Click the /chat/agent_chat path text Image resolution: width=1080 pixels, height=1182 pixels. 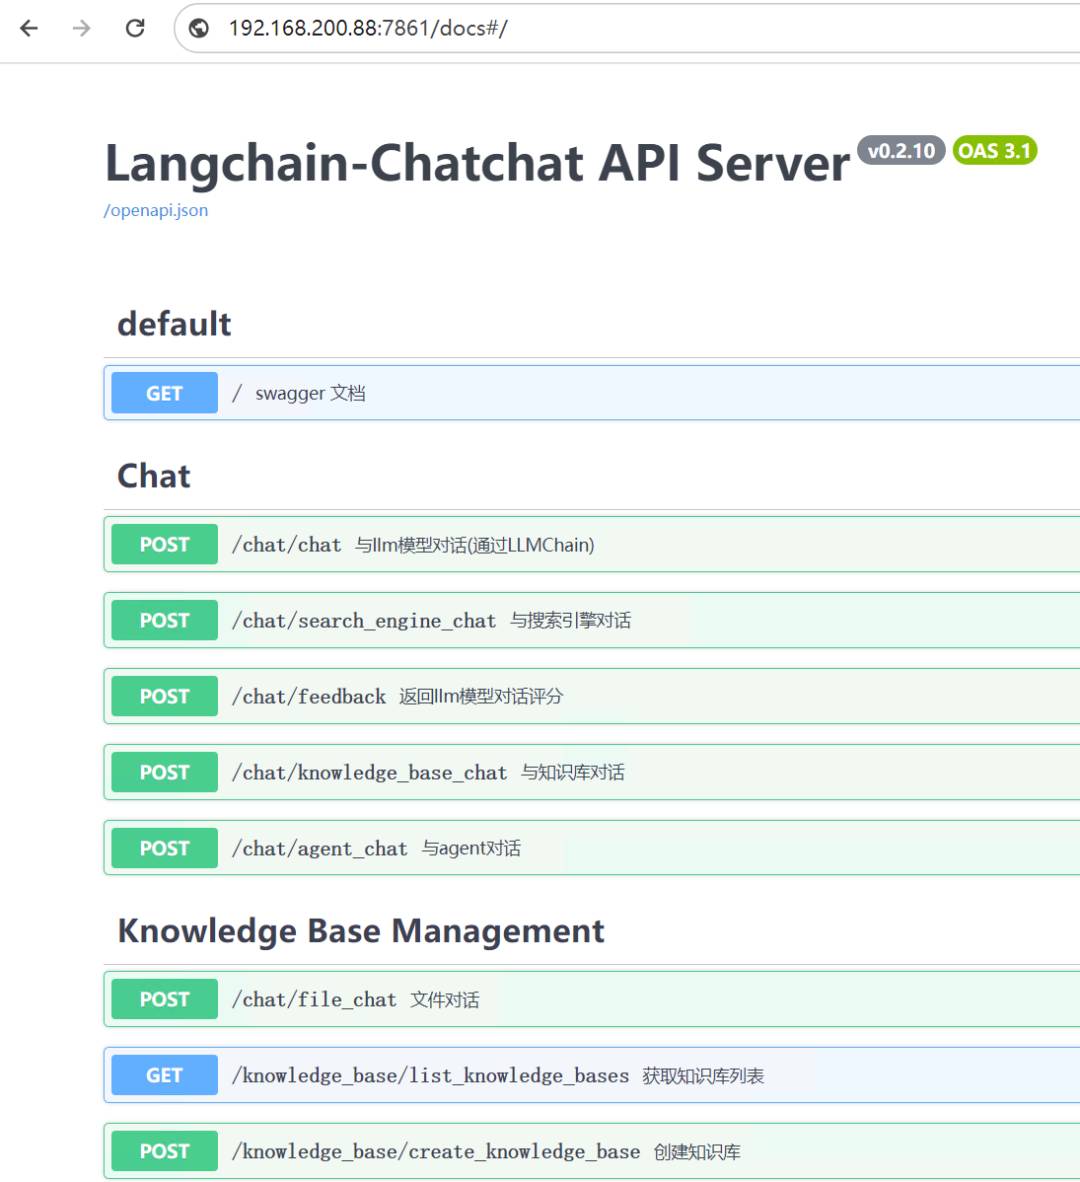[320, 849]
